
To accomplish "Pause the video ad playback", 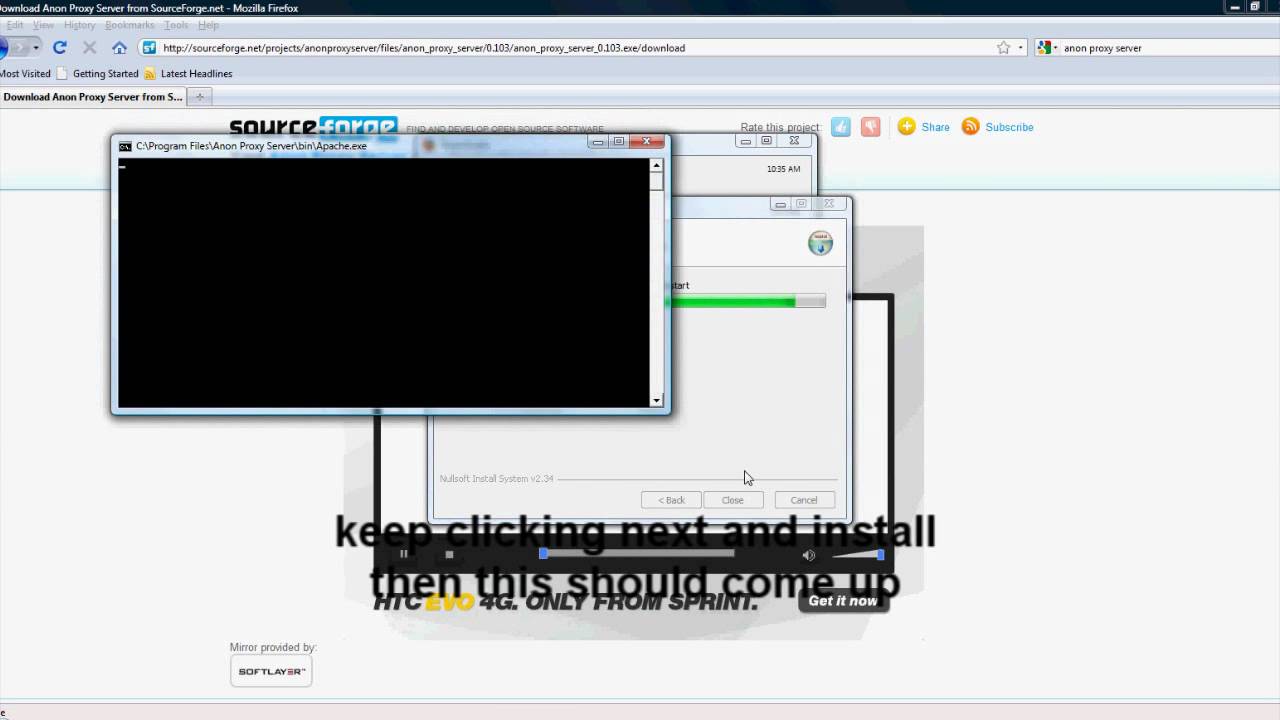I will coord(404,554).
